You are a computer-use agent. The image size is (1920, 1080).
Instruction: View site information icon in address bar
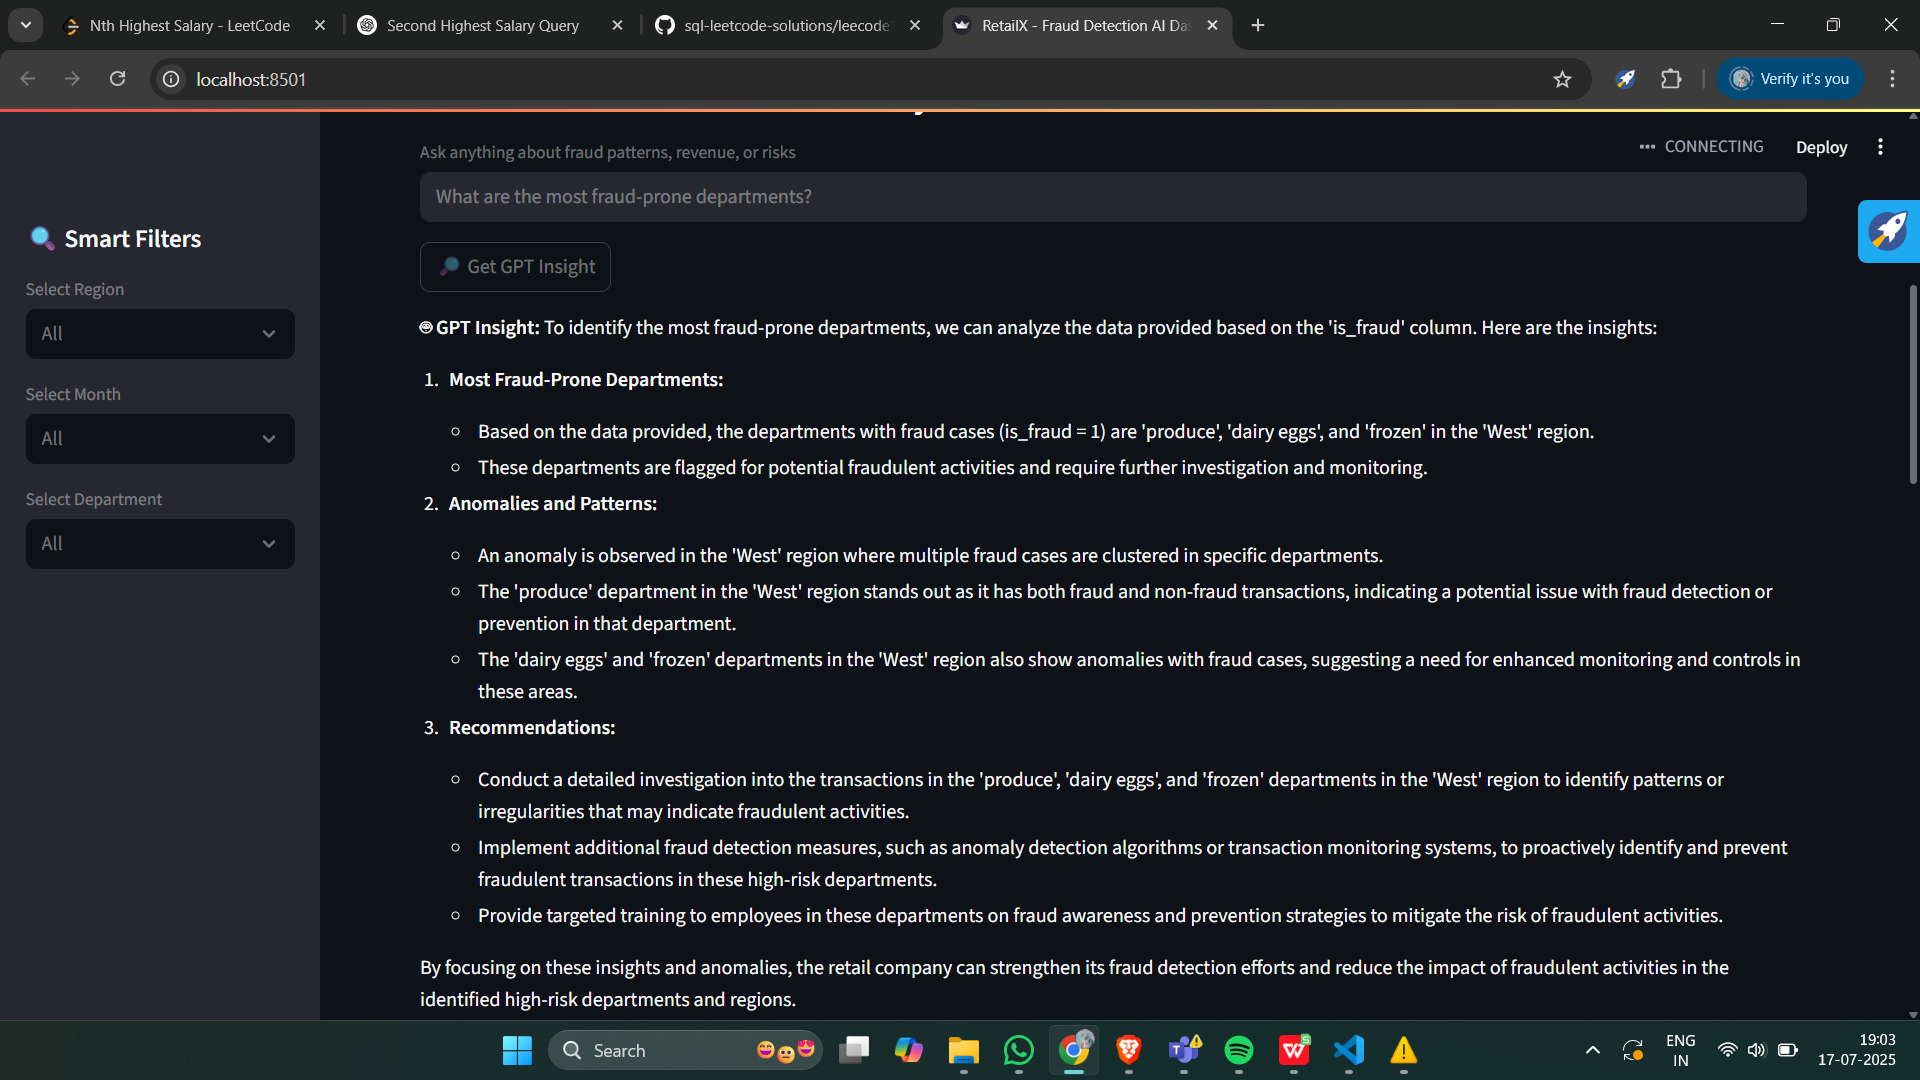point(172,79)
